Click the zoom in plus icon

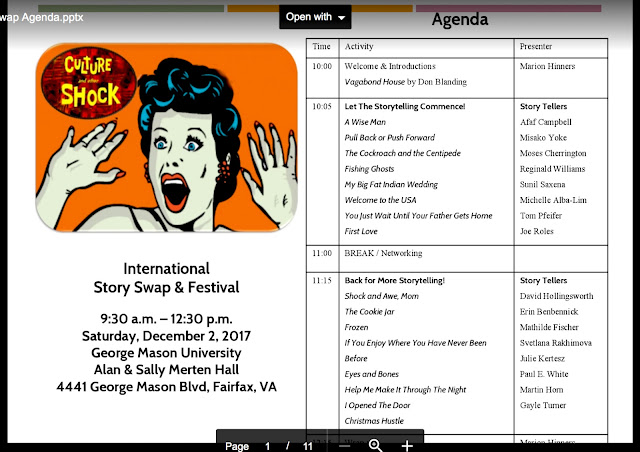[x=407, y=445]
